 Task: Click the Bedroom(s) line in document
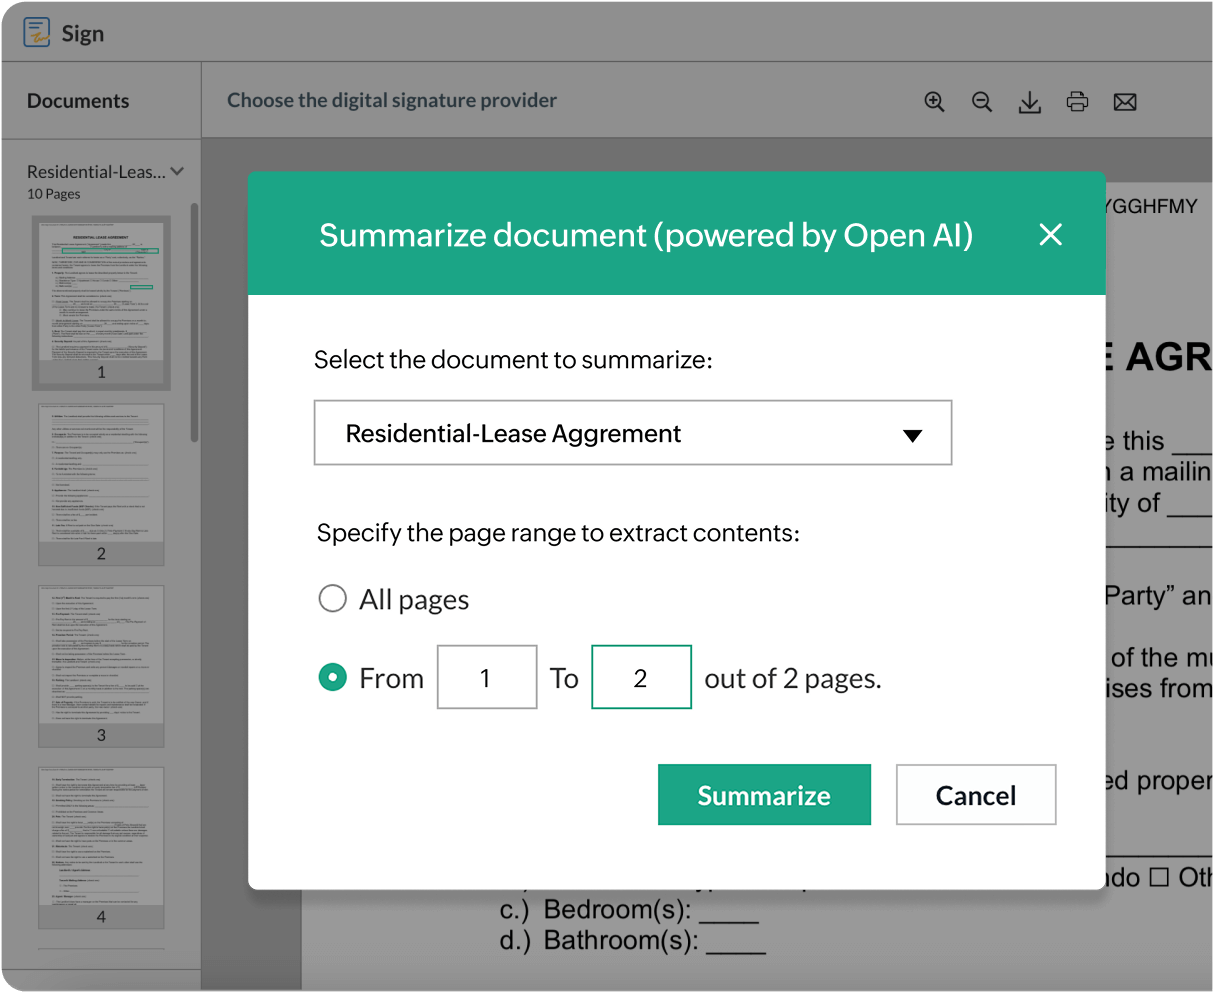[x=629, y=910]
